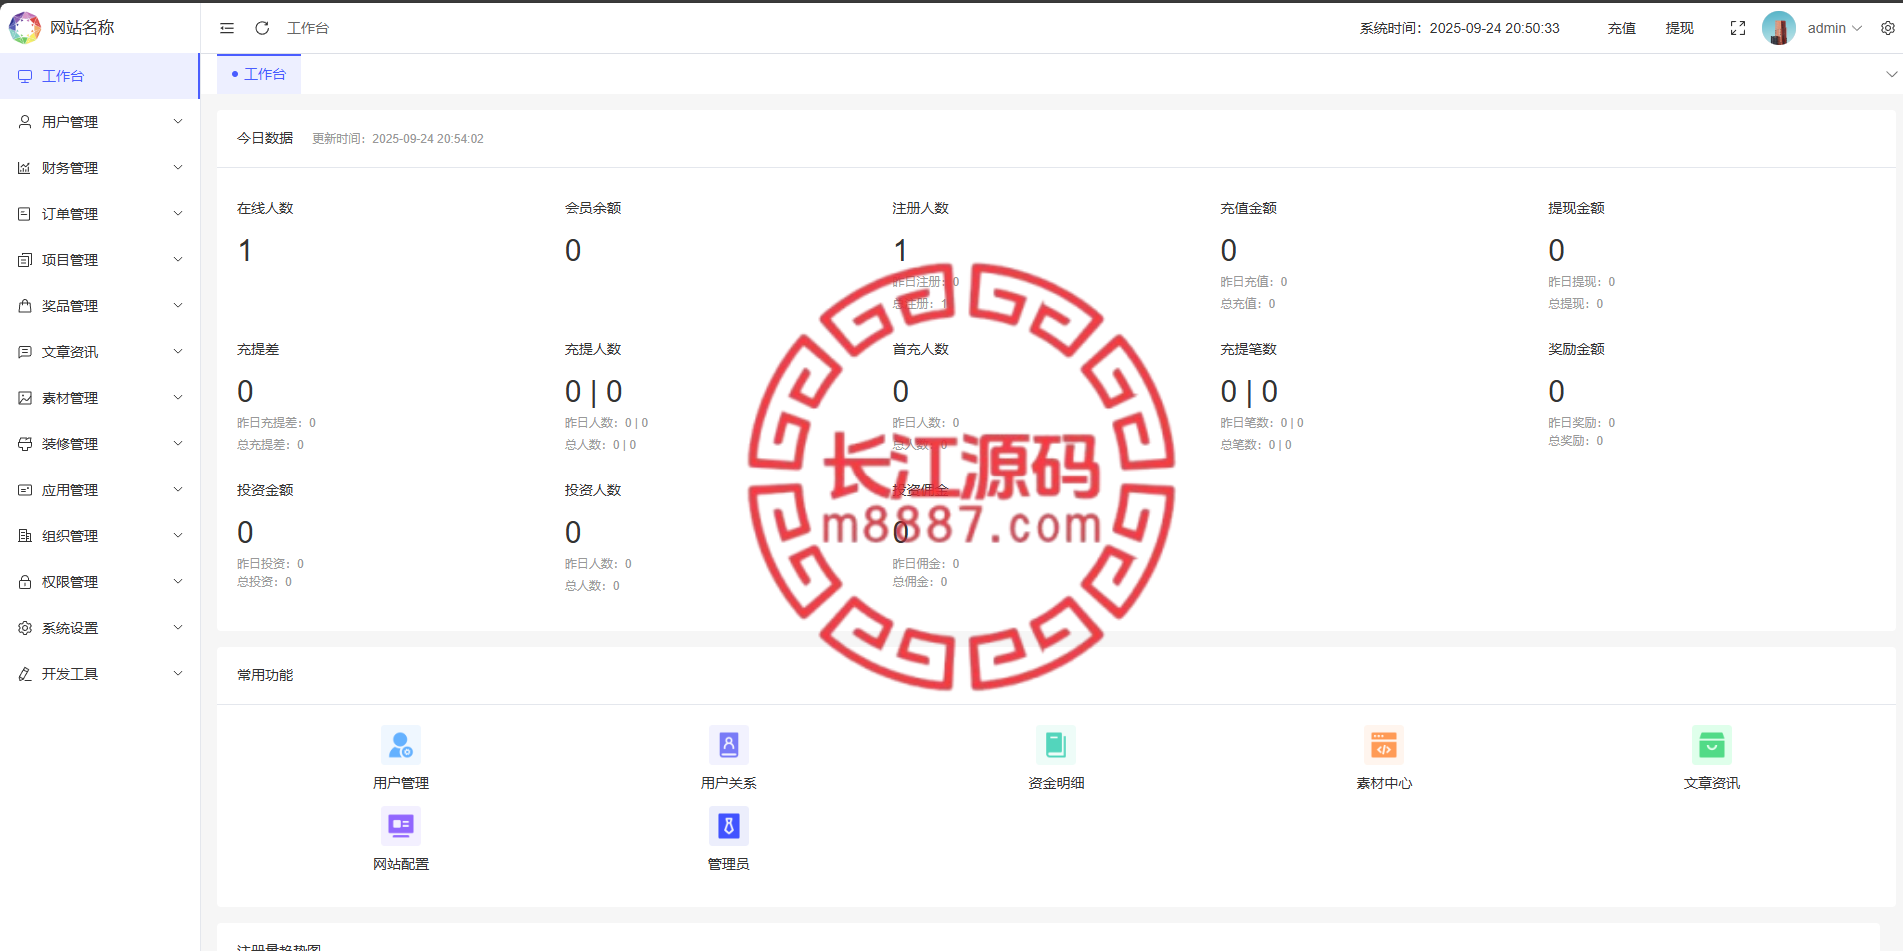Expand the 素材管理 sidebar chevron
Screen dimensions: 1903x951
click(x=178, y=398)
